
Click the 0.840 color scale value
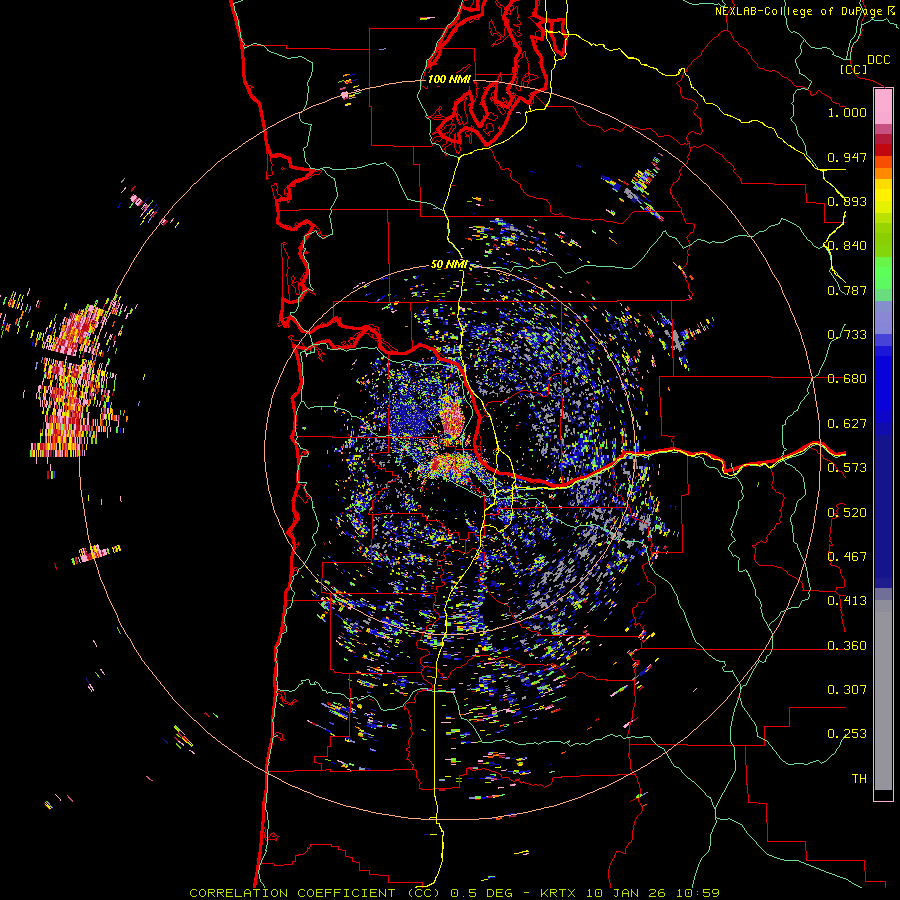pyautogui.click(x=847, y=246)
